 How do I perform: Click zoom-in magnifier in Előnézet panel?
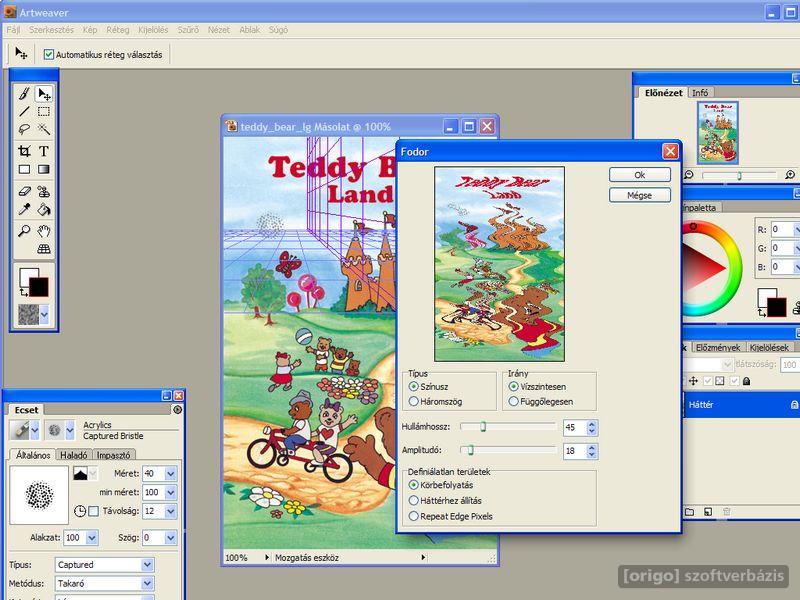pyautogui.click(x=790, y=175)
